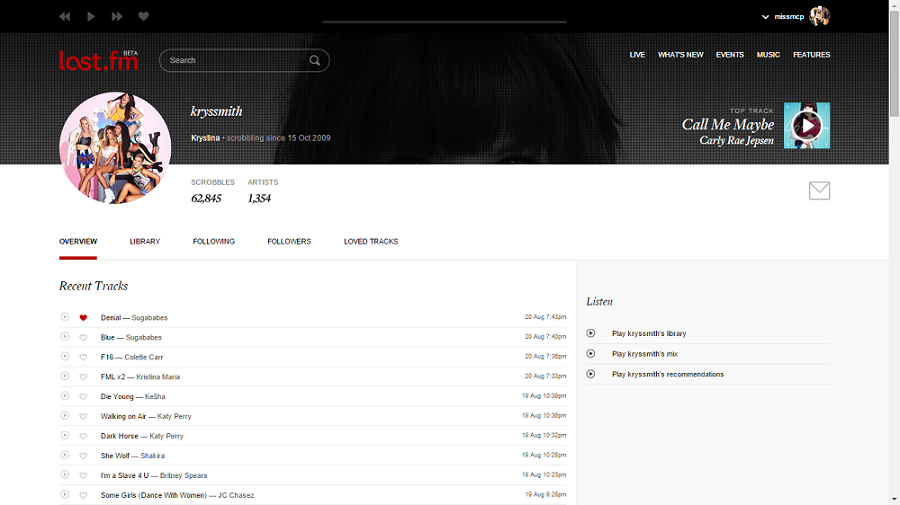
Task: Love Dark Horse by Katy Perry
Action: (x=83, y=436)
